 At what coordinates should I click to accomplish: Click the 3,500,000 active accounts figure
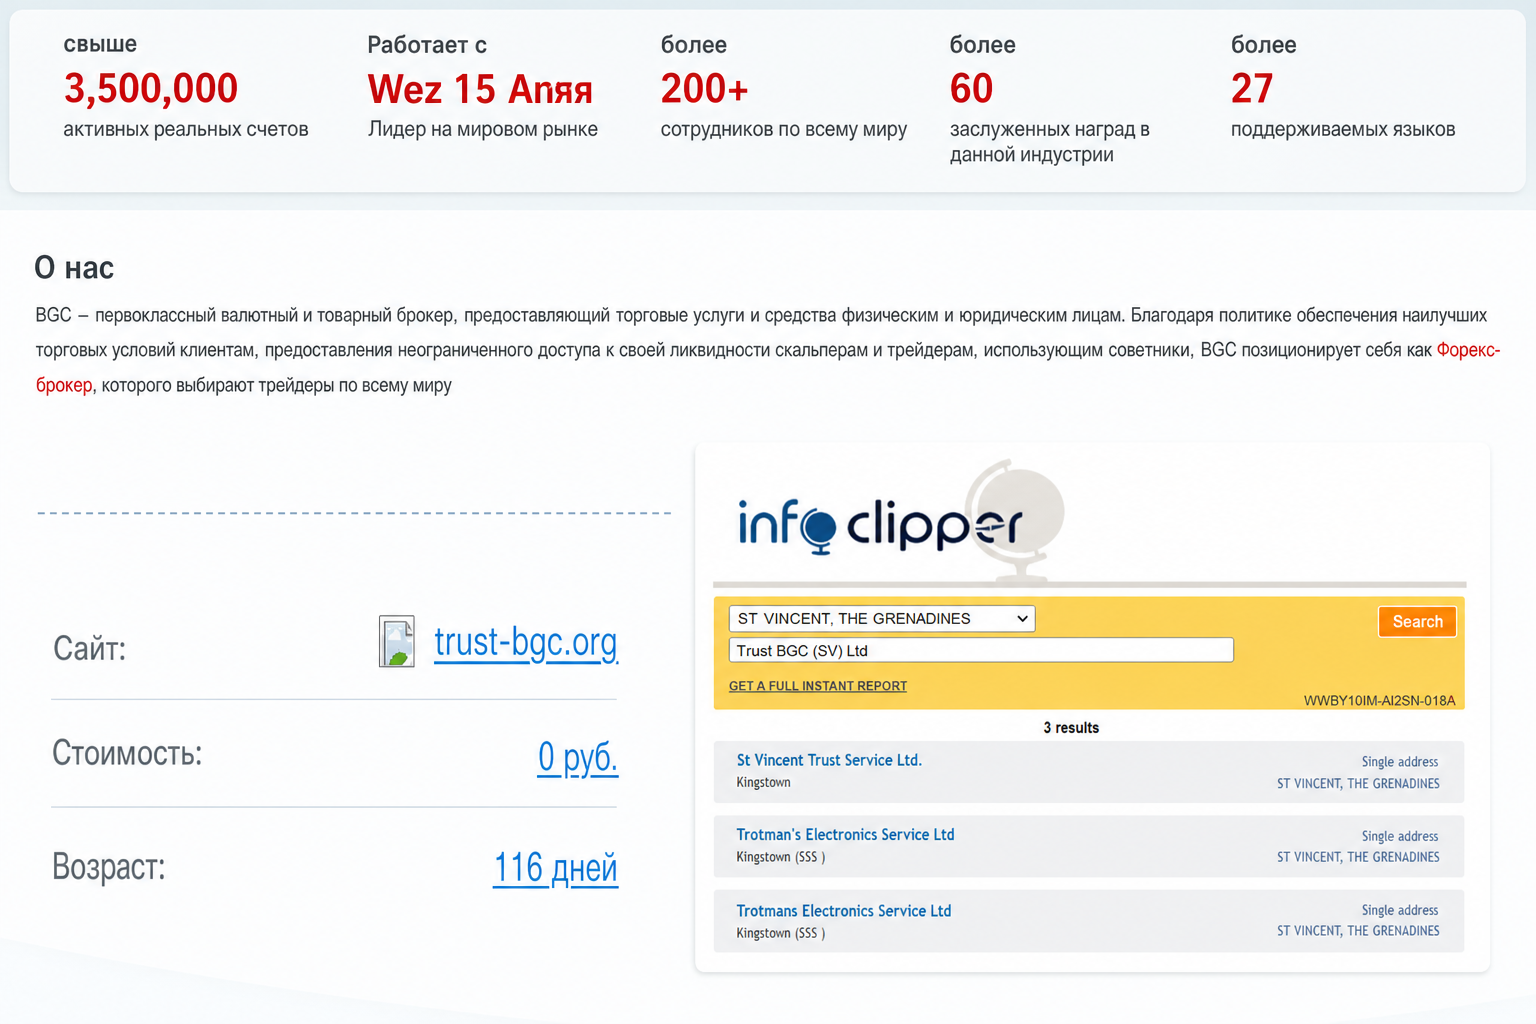click(151, 88)
